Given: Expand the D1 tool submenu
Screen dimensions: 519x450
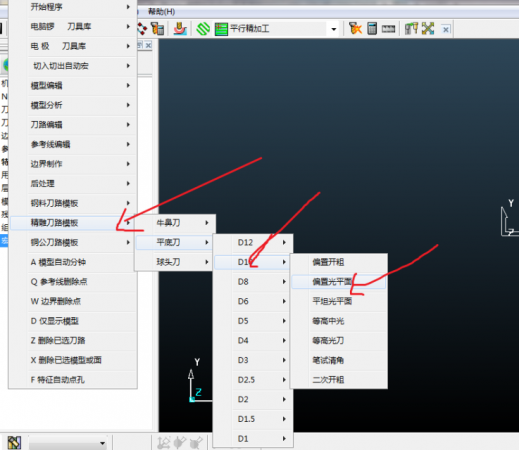Looking at the screenshot, I should point(253,439).
